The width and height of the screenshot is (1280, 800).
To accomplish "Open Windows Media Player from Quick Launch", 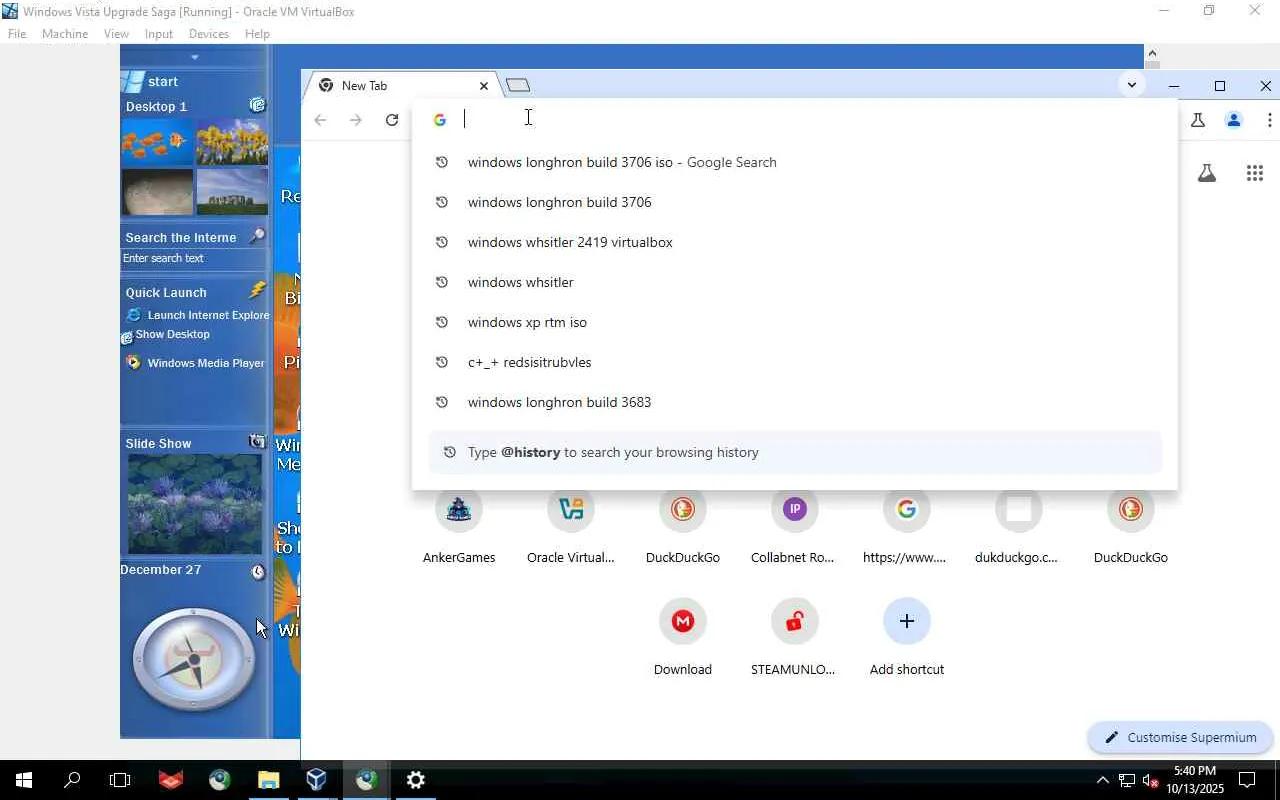I will click(x=196, y=363).
